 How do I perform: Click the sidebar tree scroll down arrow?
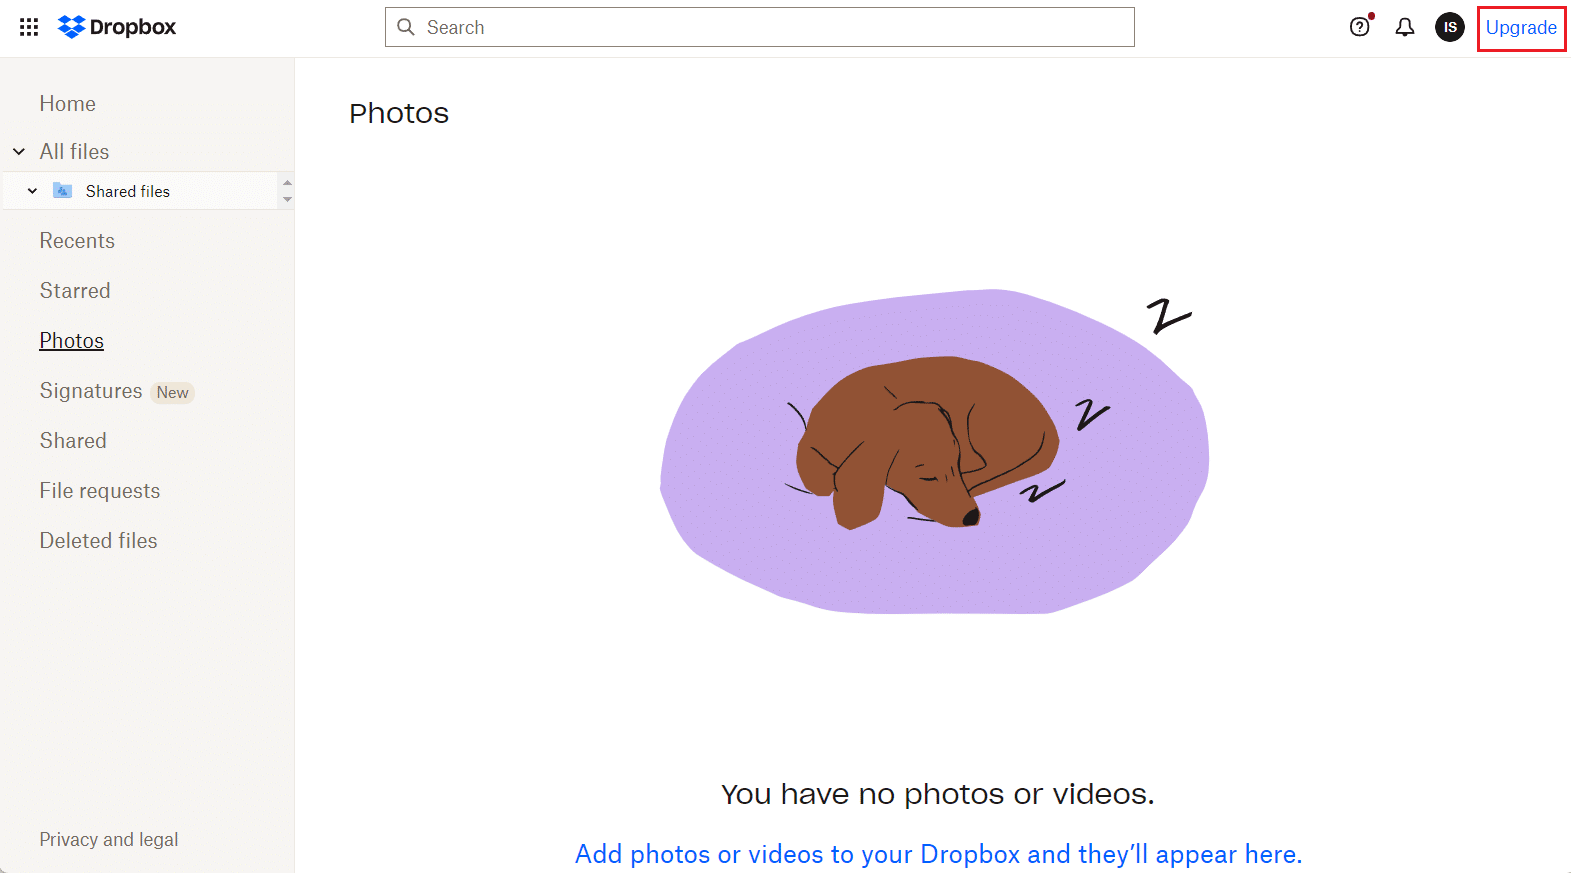click(287, 200)
